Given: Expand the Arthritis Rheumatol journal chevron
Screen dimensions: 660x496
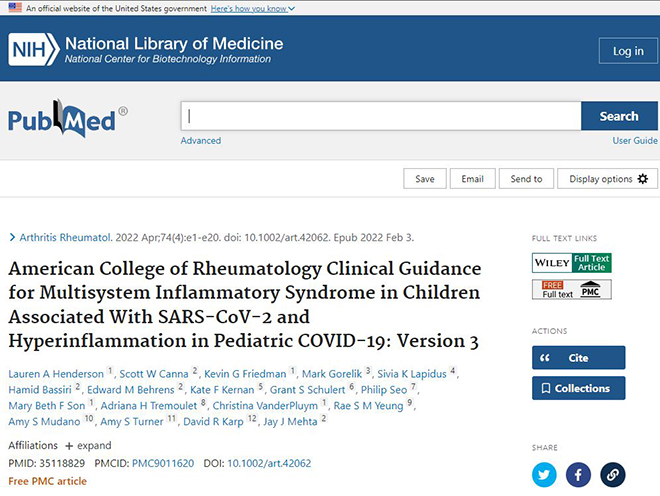Looking at the screenshot, I should coord(12,237).
